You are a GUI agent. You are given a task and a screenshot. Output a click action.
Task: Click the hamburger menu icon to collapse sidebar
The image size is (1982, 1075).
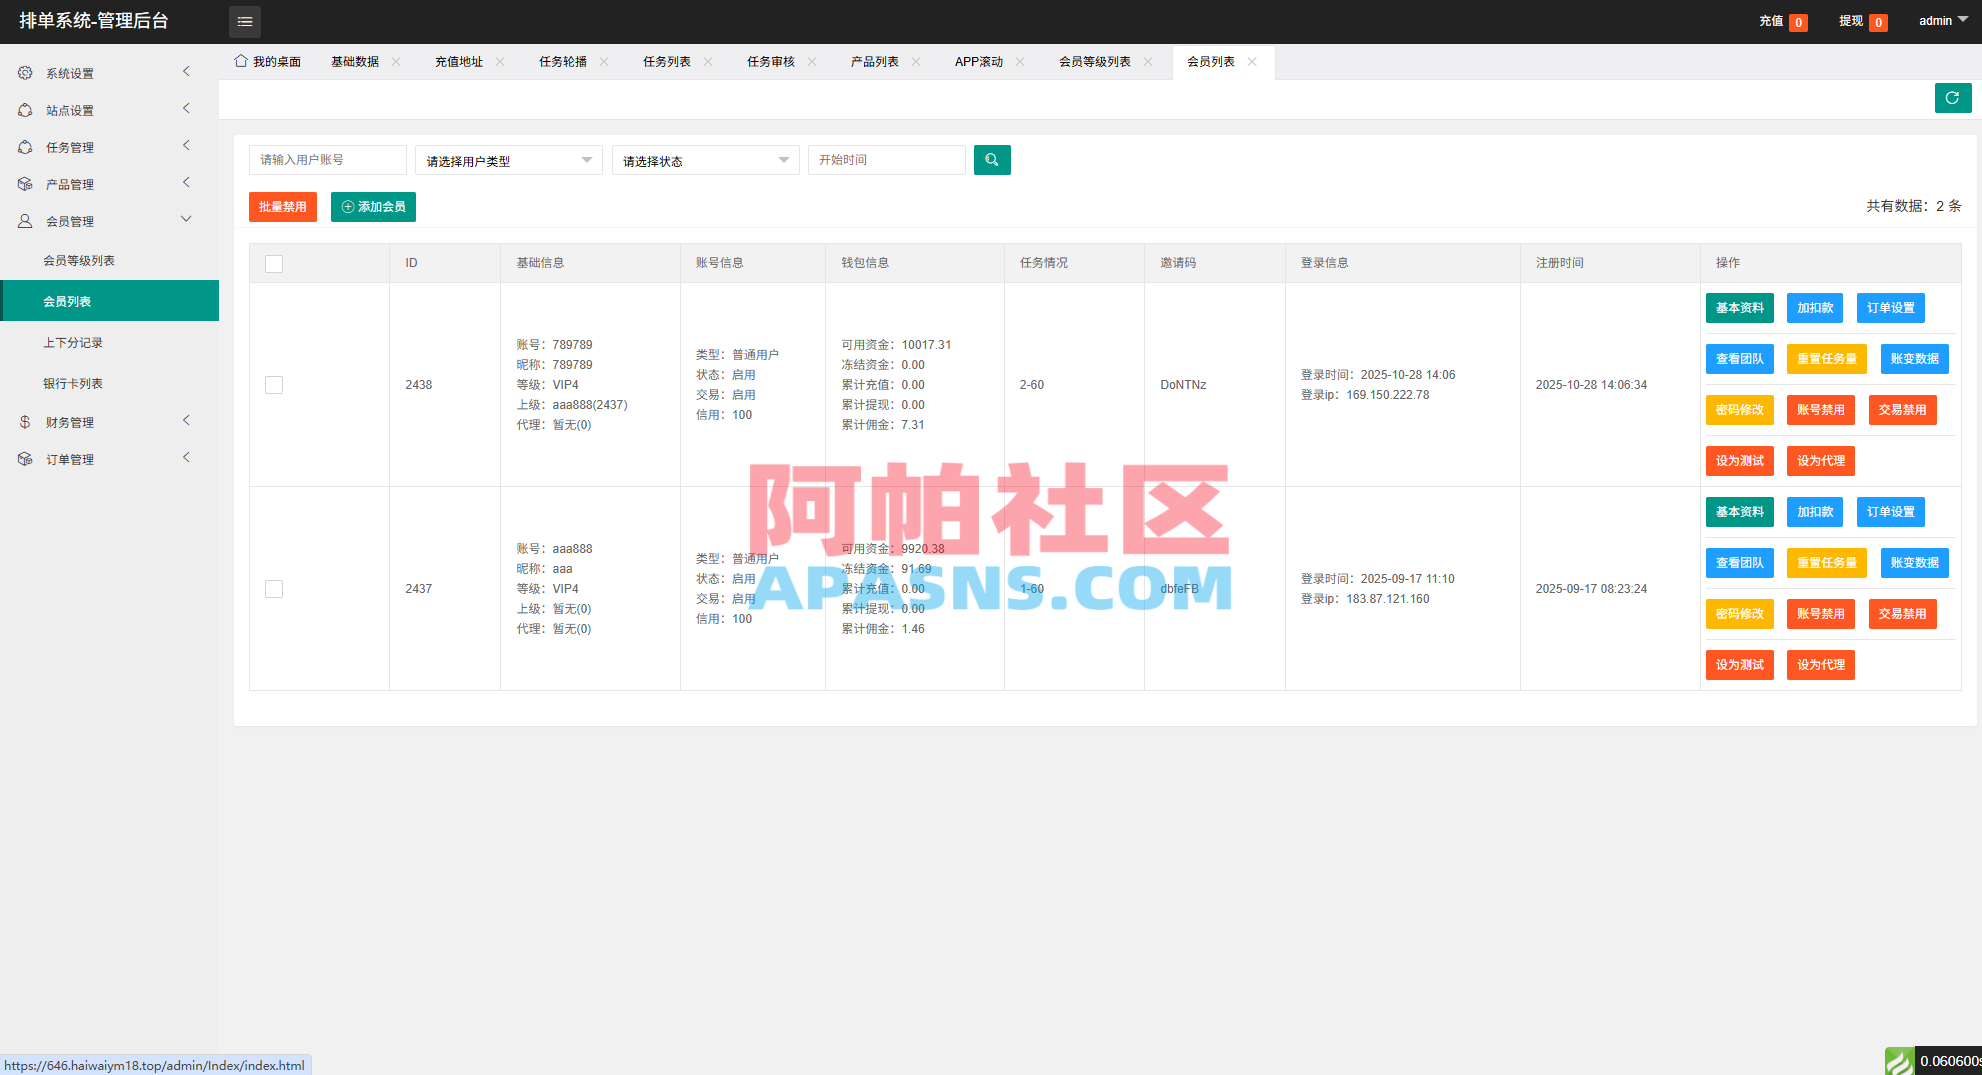[244, 21]
